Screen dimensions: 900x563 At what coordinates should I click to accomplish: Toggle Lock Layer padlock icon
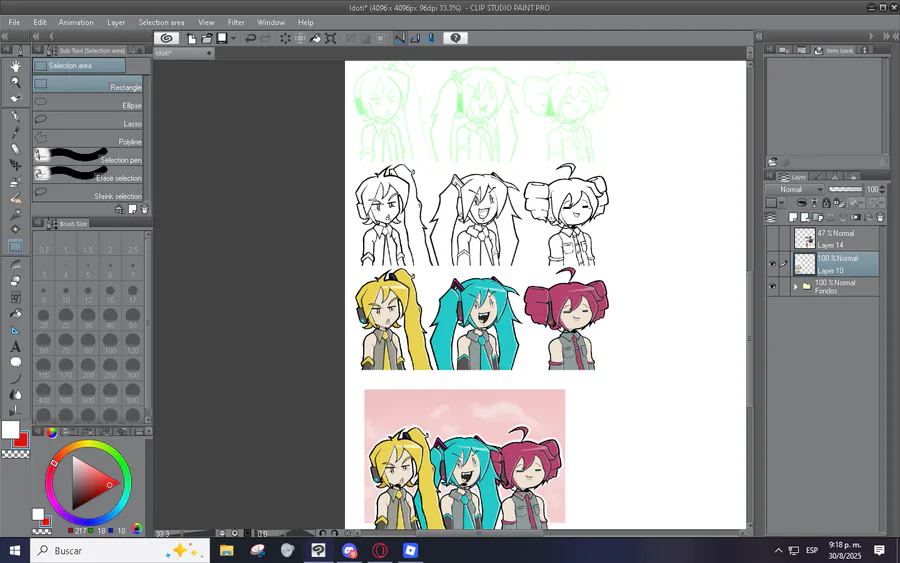point(826,203)
